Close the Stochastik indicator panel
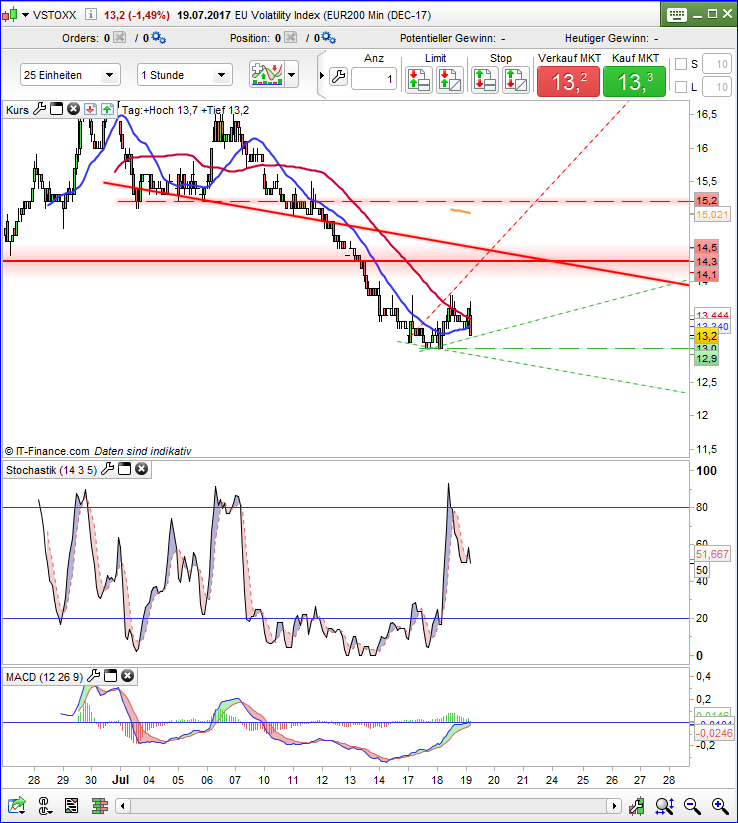Viewport: 738px width, 823px height. (x=142, y=469)
